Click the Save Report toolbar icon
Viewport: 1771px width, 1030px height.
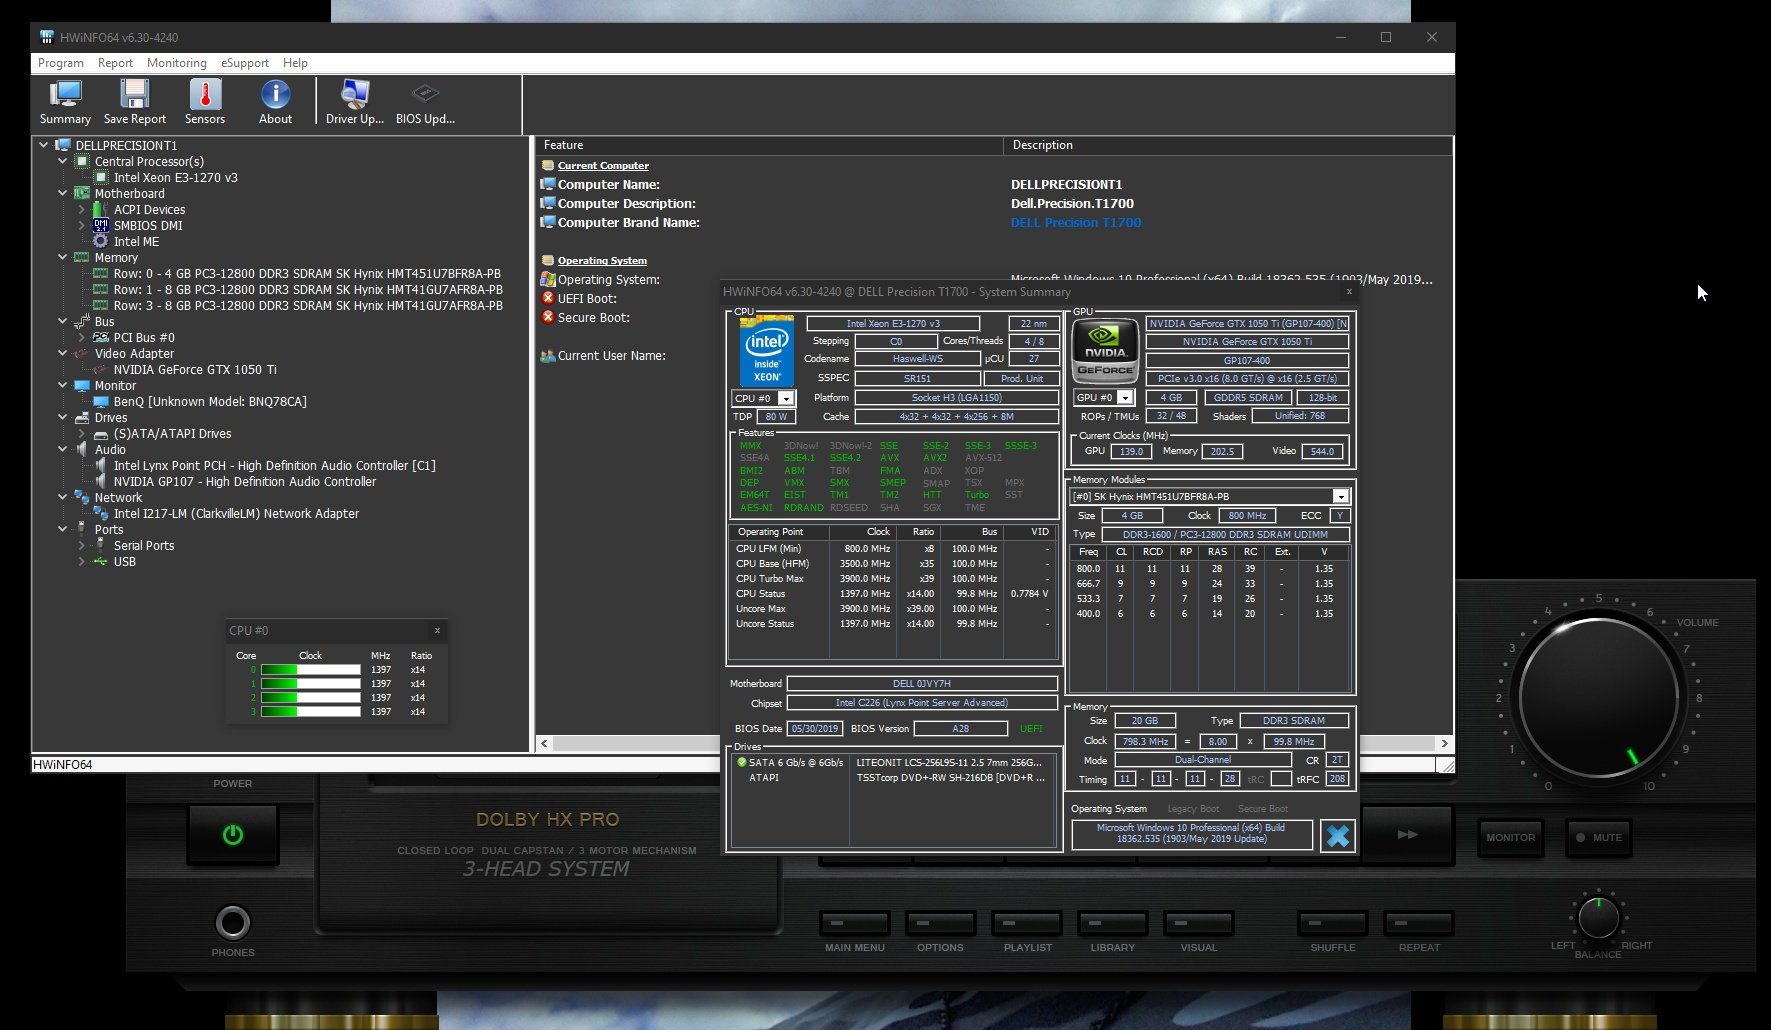coord(135,103)
